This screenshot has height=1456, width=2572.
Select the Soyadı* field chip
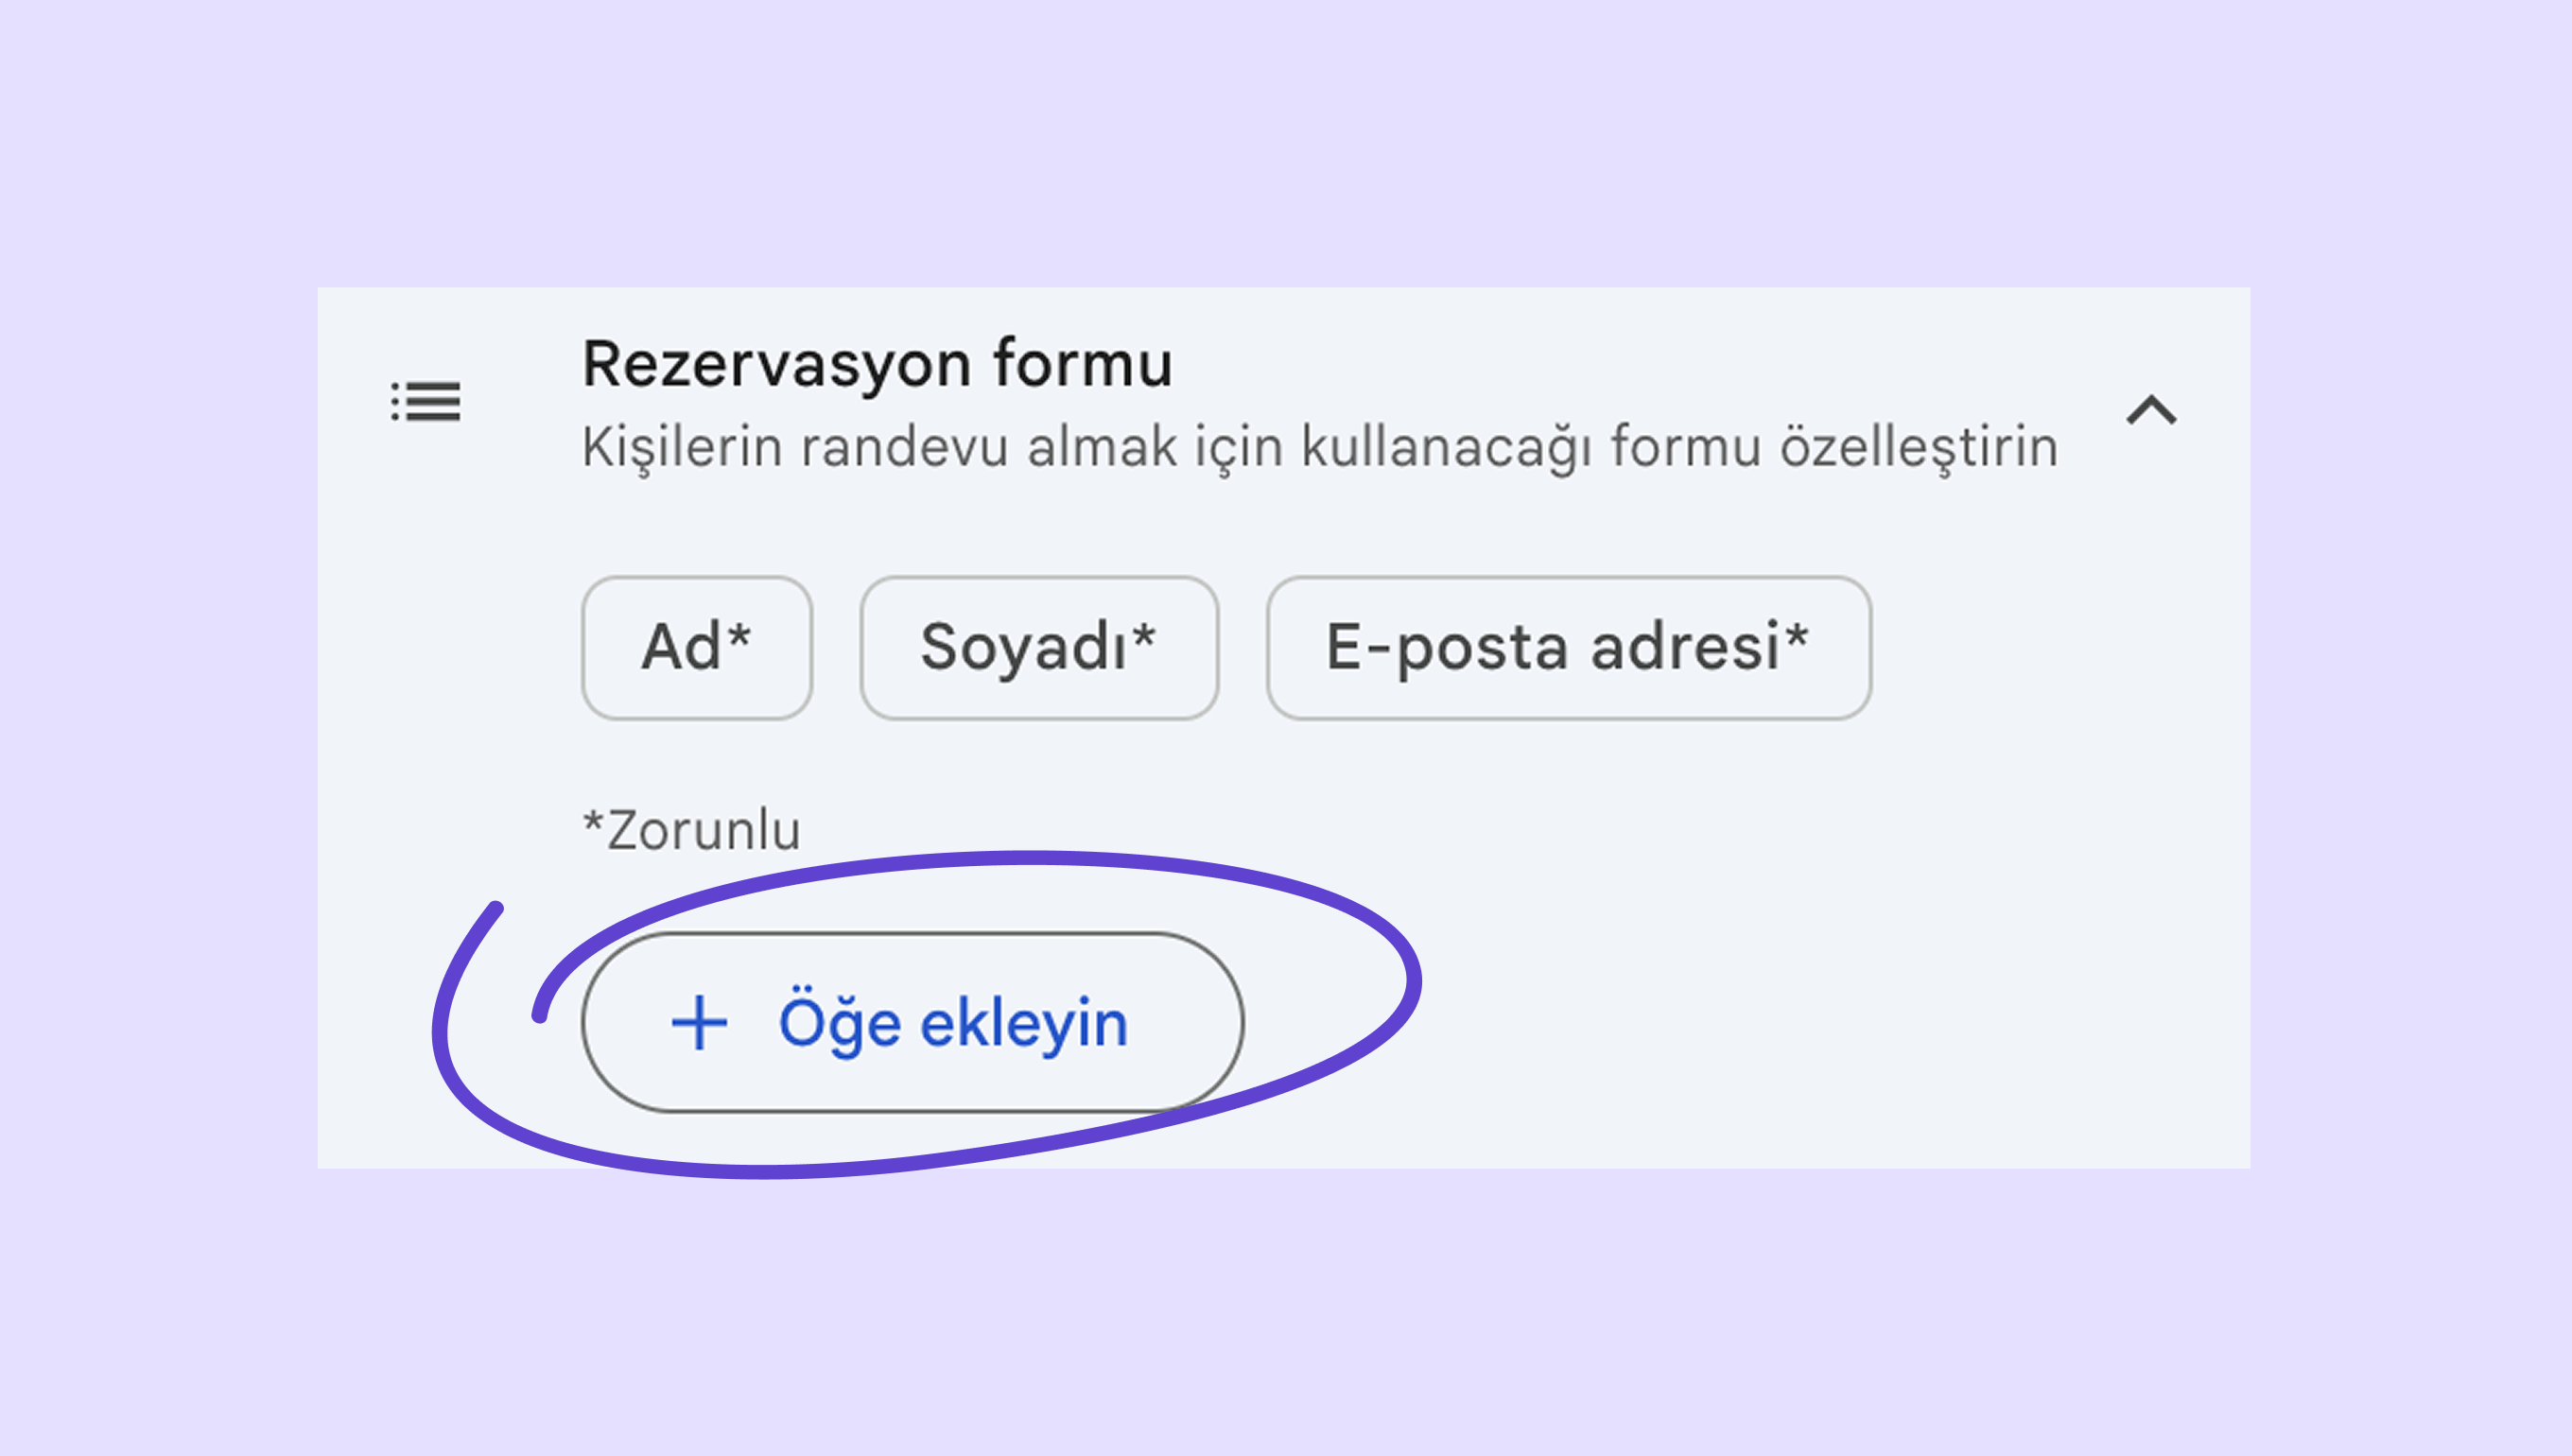click(1039, 647)
